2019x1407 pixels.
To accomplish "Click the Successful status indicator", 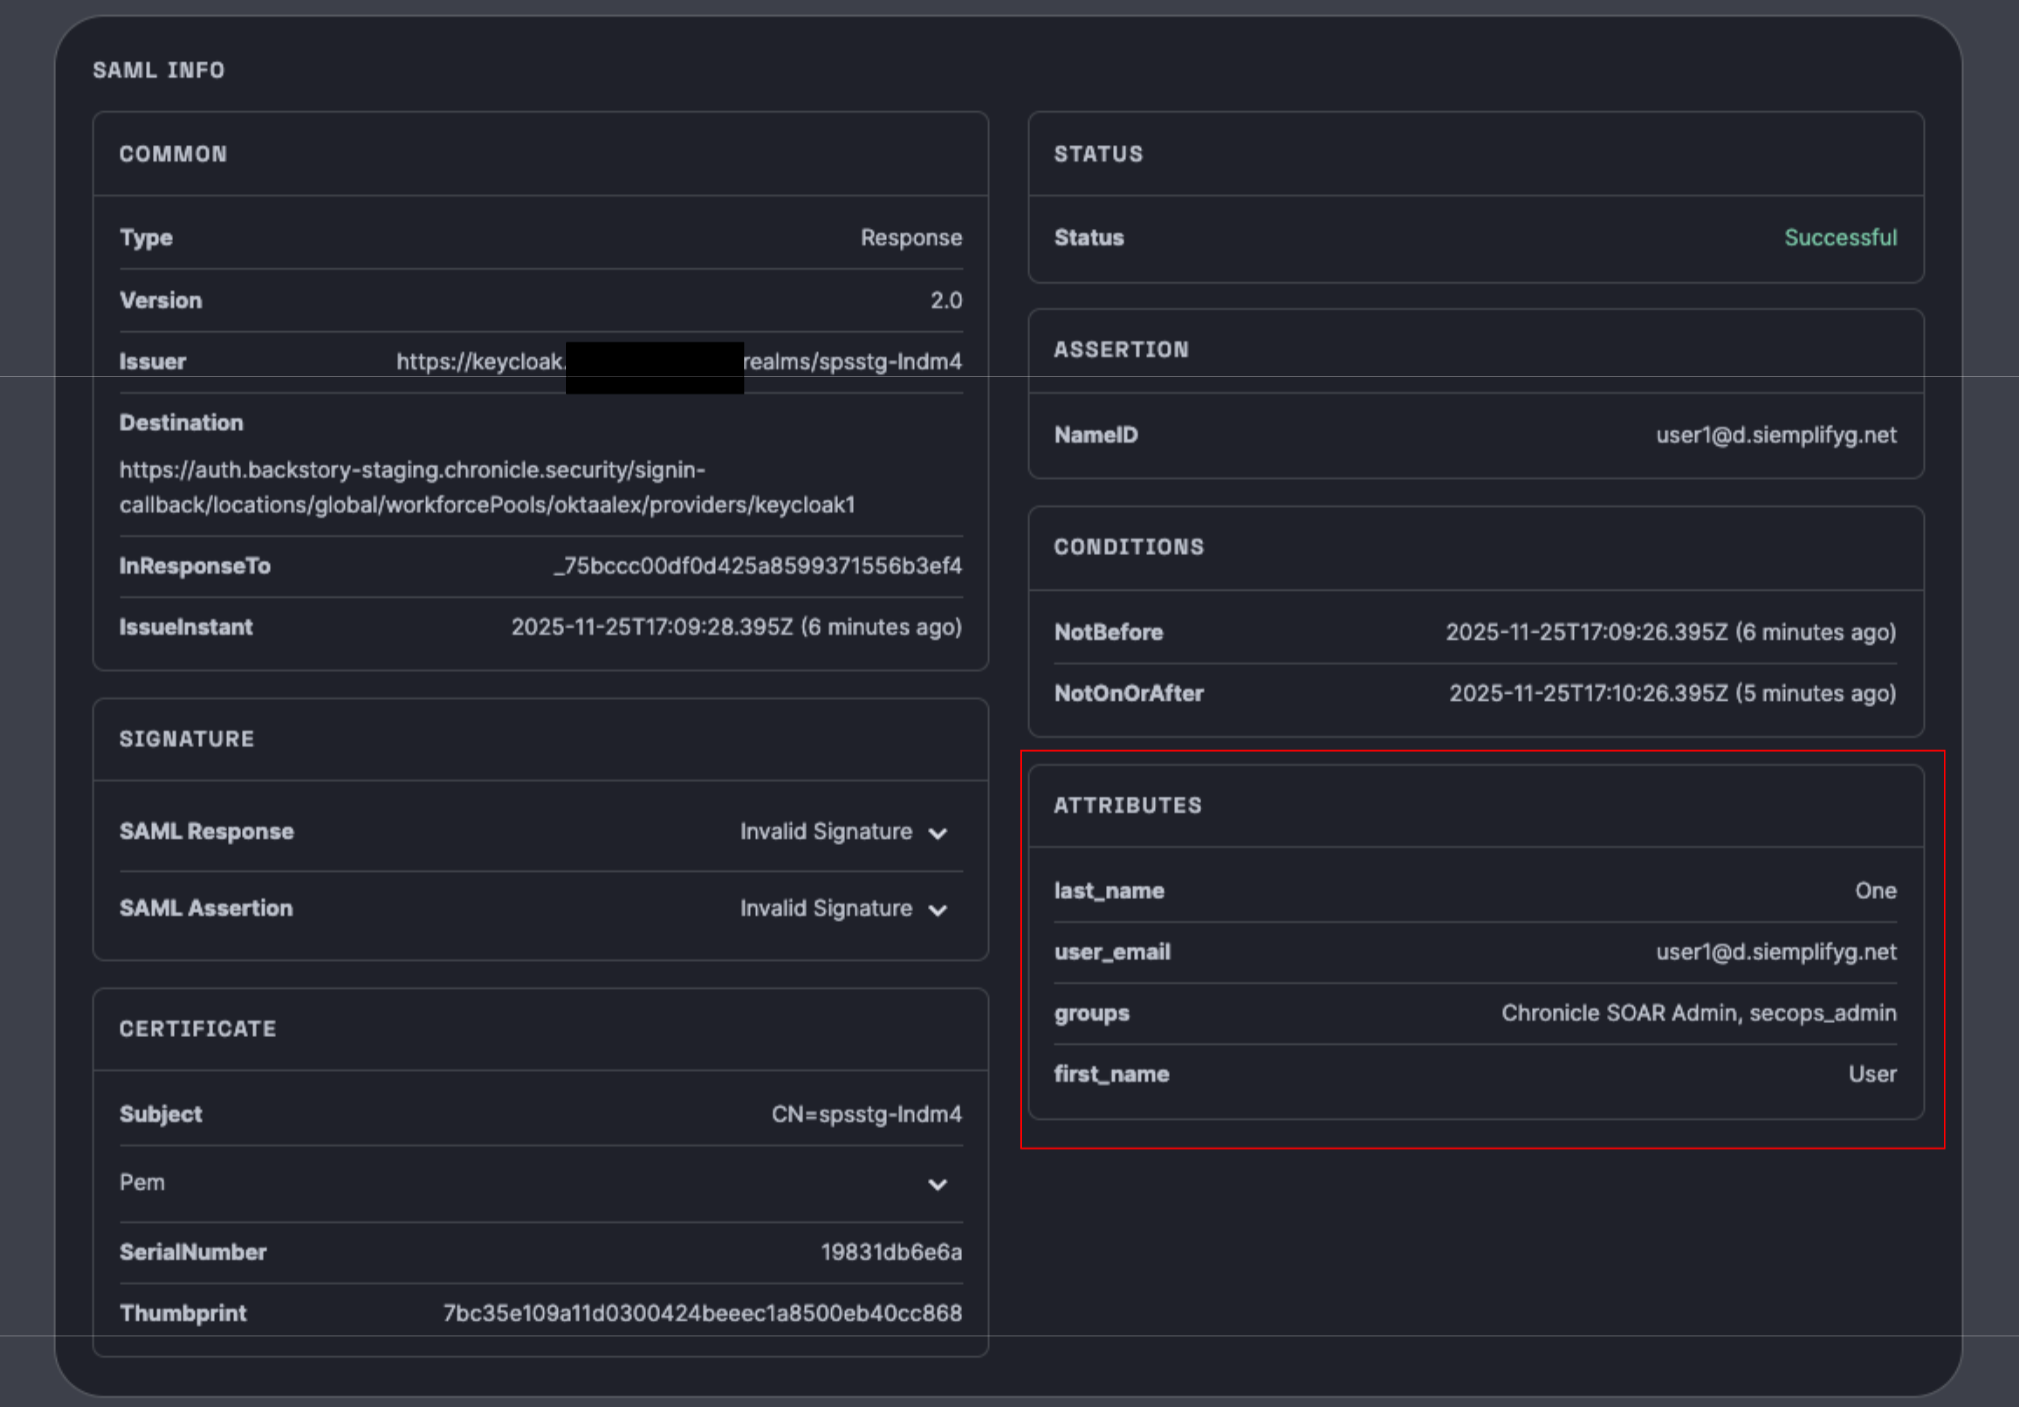I will coord(1841,237).
